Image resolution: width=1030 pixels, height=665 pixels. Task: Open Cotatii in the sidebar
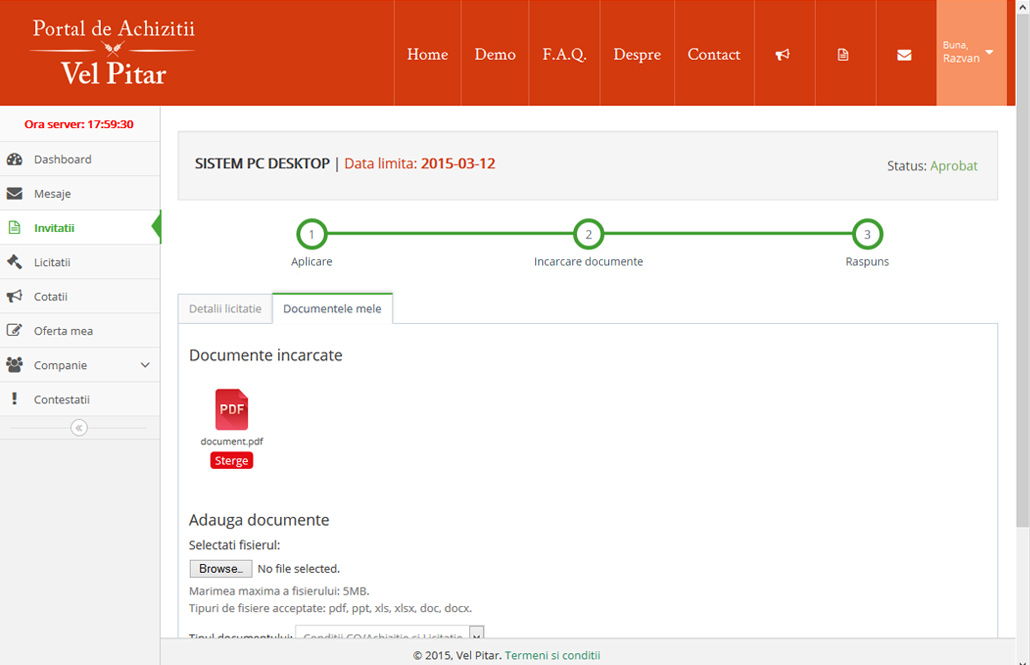tap(80, 296)
